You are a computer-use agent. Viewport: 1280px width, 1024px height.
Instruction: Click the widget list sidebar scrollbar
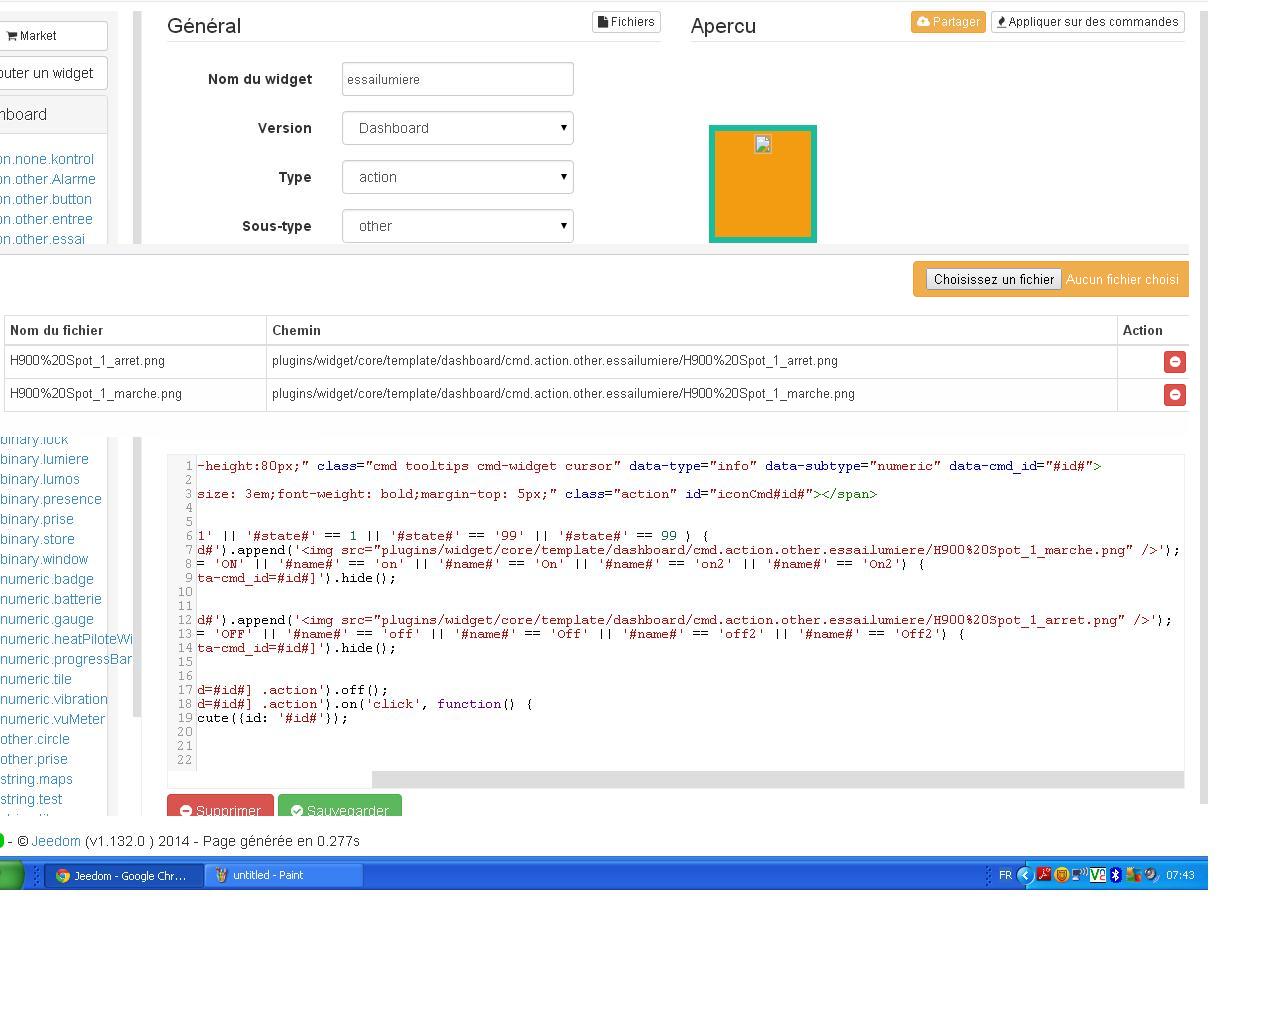click(x=137, y=576)
